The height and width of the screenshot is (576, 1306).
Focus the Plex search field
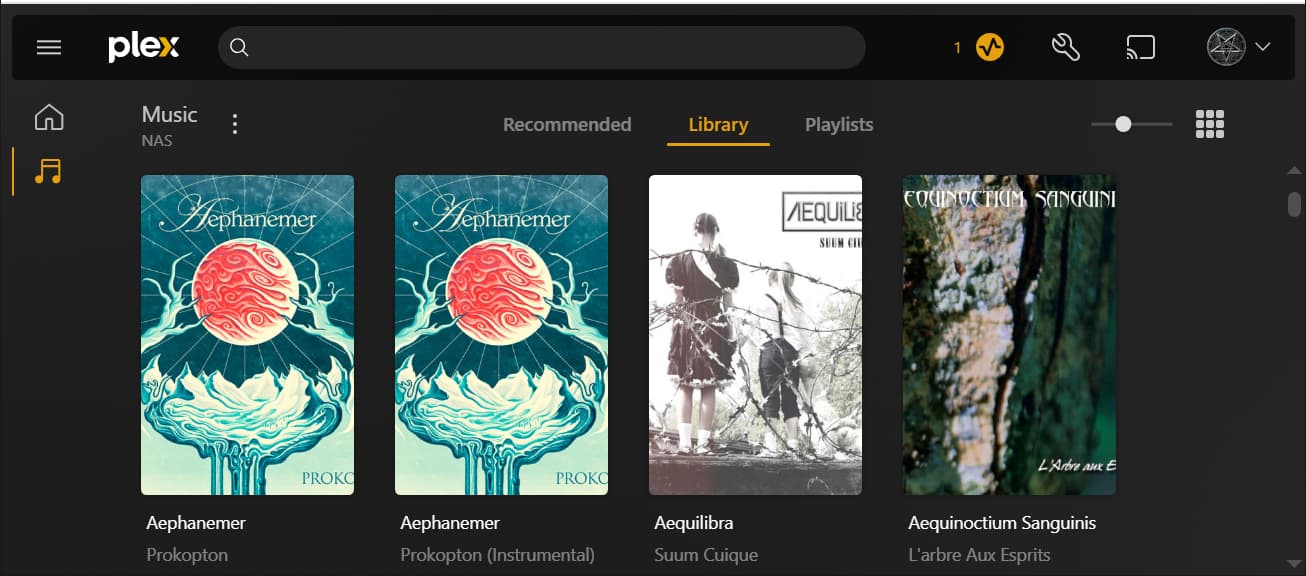click(x=541, y=47)
